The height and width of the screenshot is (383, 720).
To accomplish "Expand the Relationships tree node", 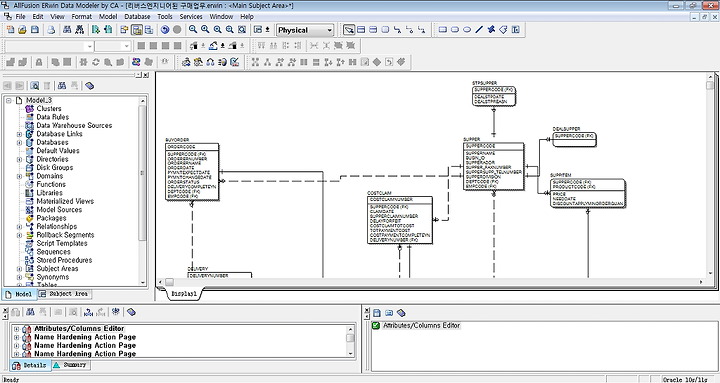I will [x=19, y=227].
